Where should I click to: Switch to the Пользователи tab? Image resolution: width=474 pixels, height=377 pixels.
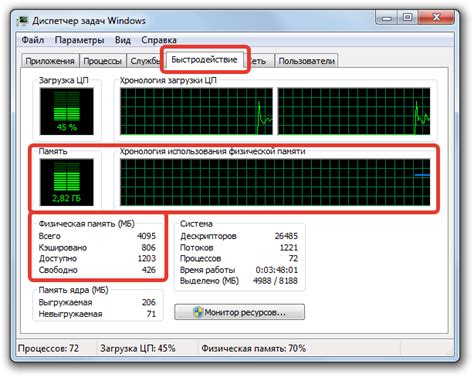click(x=306, y=61)
